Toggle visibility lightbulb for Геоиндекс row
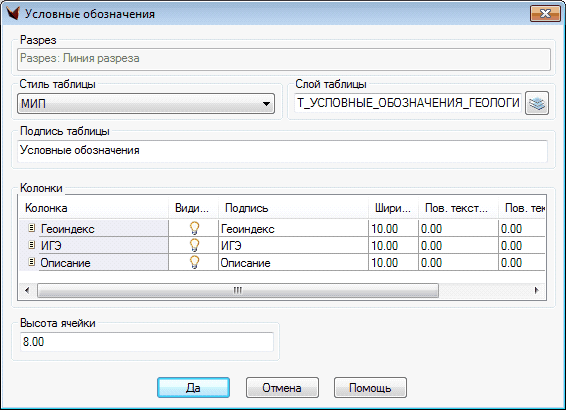Viewport: 566px width, 410px height. [x=194, y=228]
